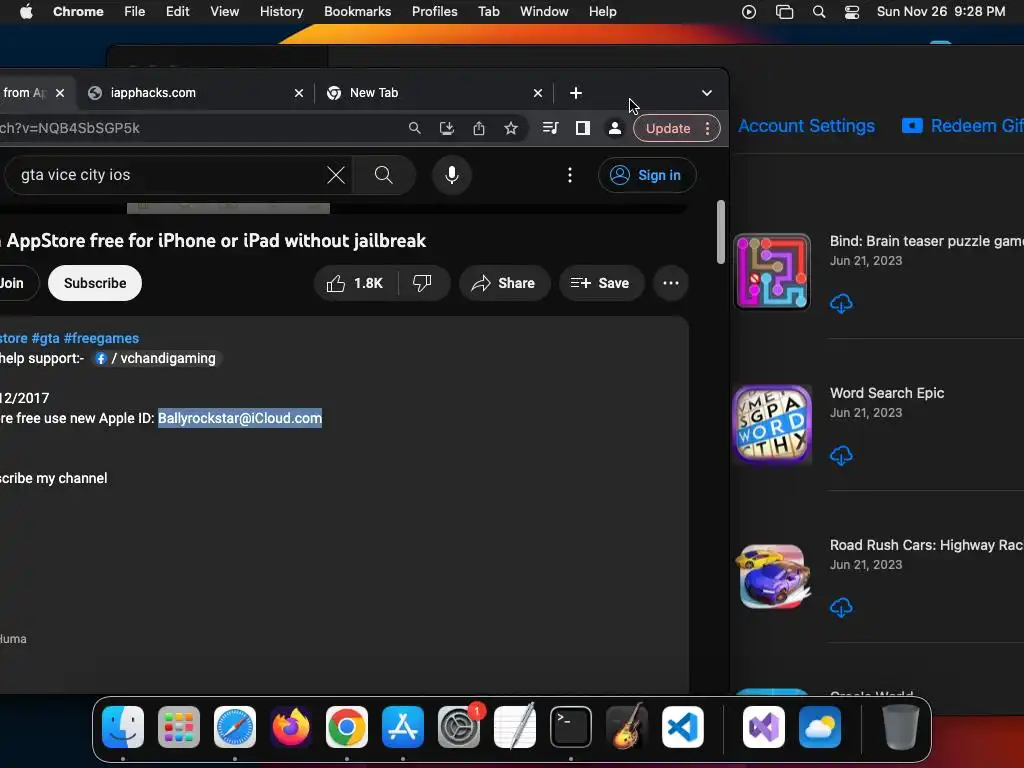Click the Subscribe button
The height and width of the screenshot is (768, 1024).
click(x=95, y=283)
